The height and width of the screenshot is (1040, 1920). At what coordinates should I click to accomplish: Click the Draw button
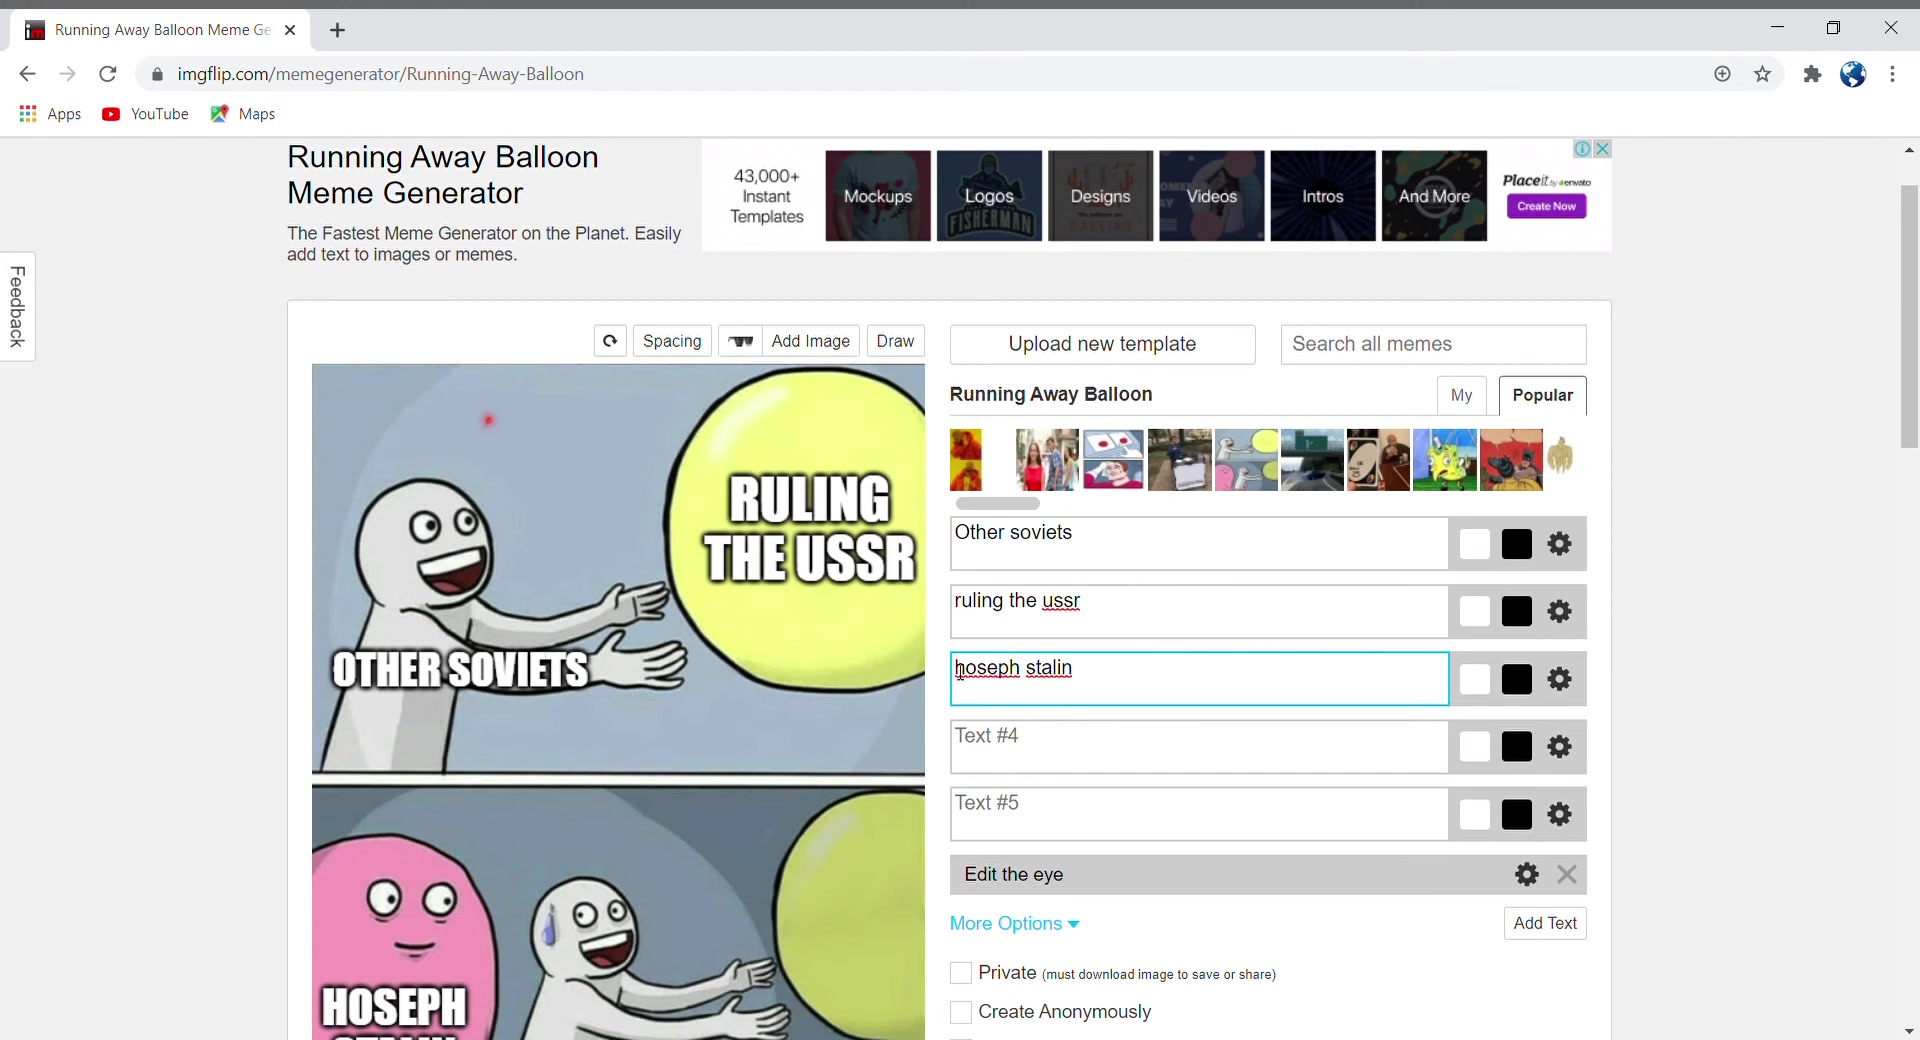[895, 341]
